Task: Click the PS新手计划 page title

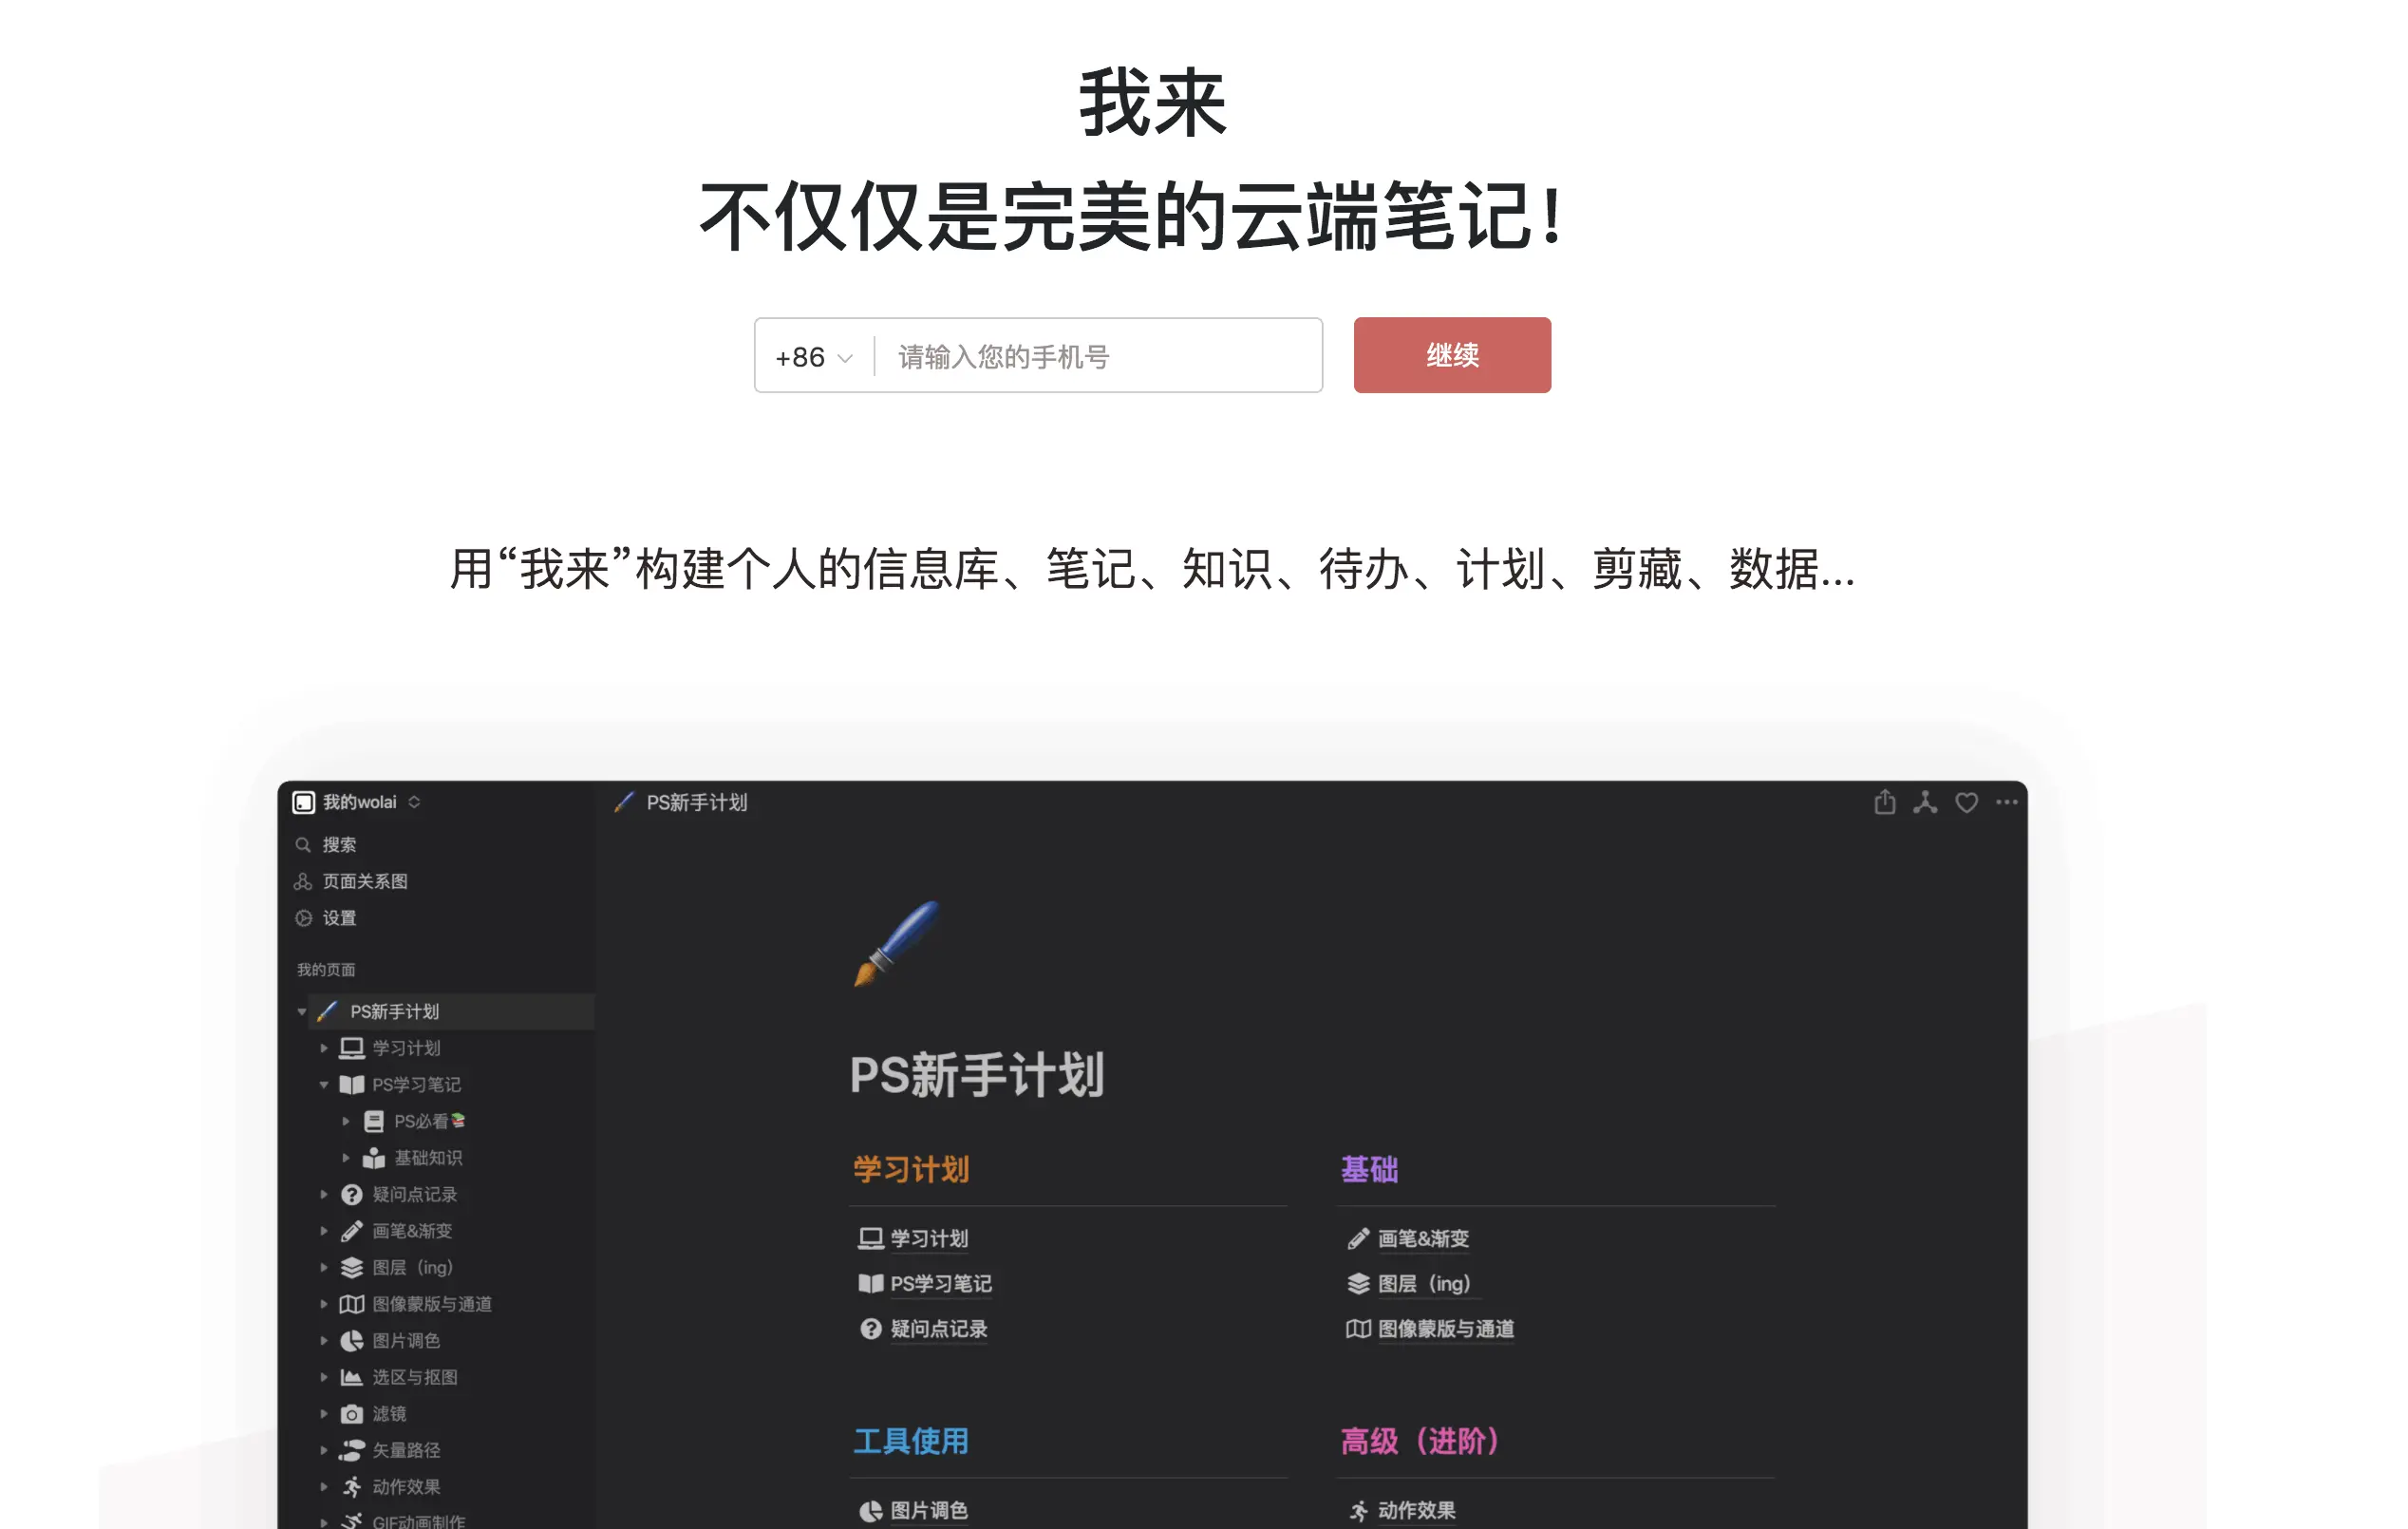Action: click(x=977, y=1075)
